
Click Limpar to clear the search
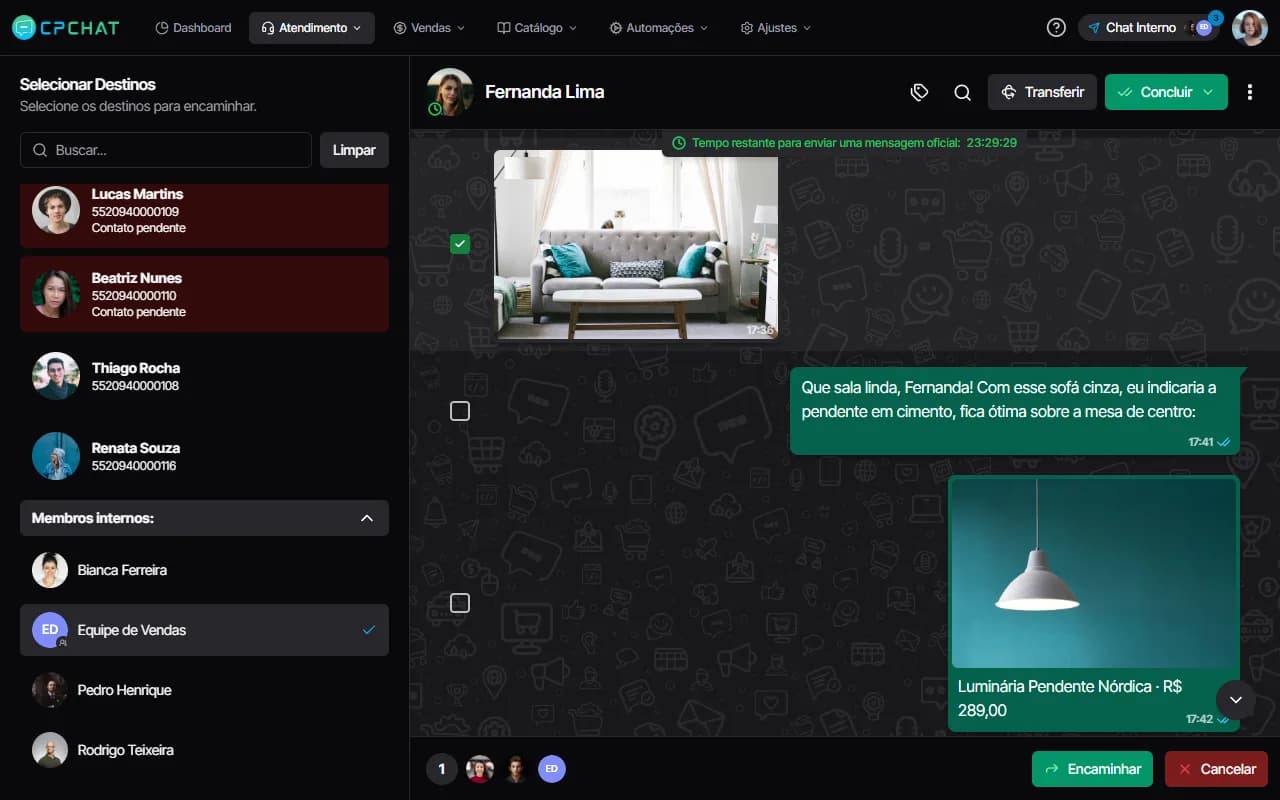tap(354, 150)
